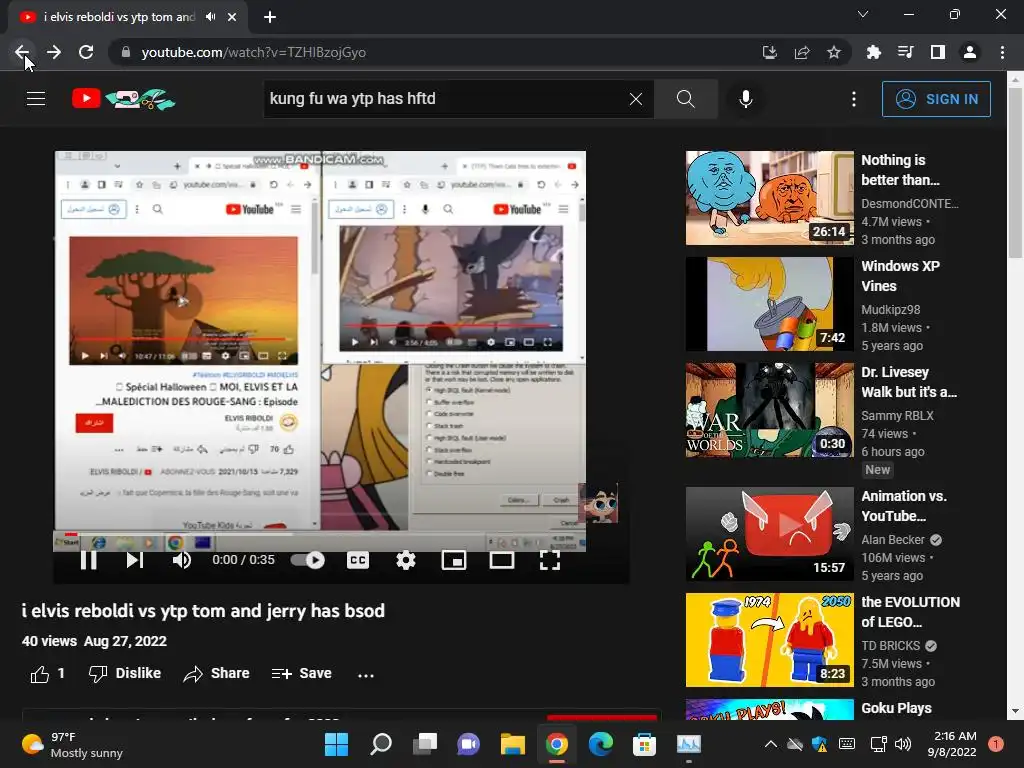Open the tab search chevron
Image resolution: width=1024 pixels, height=768 pixels.
coord(863,14)
